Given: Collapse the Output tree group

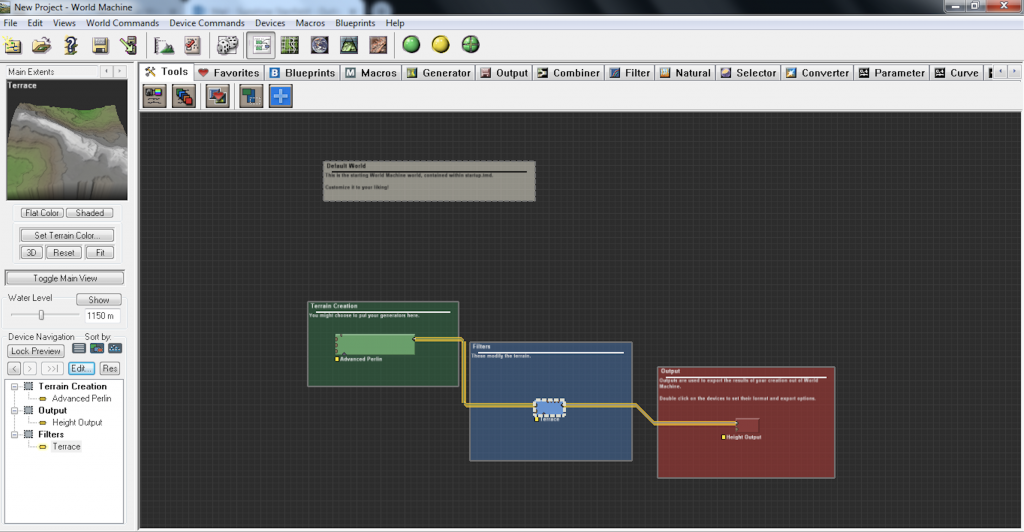Looking at the screenshot, I should click(14, 411).
